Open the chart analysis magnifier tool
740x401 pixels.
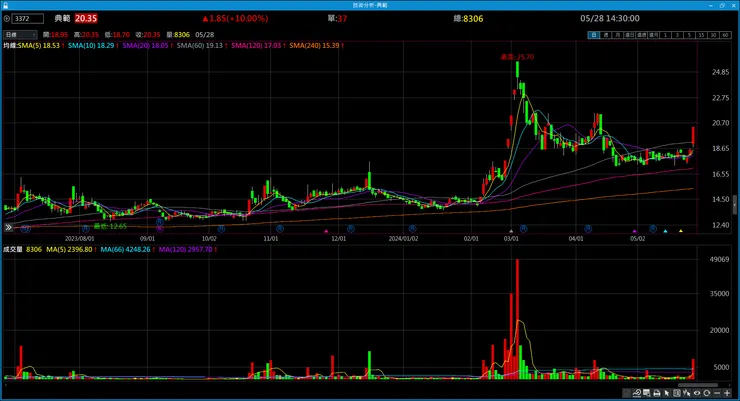pos(637,393)
